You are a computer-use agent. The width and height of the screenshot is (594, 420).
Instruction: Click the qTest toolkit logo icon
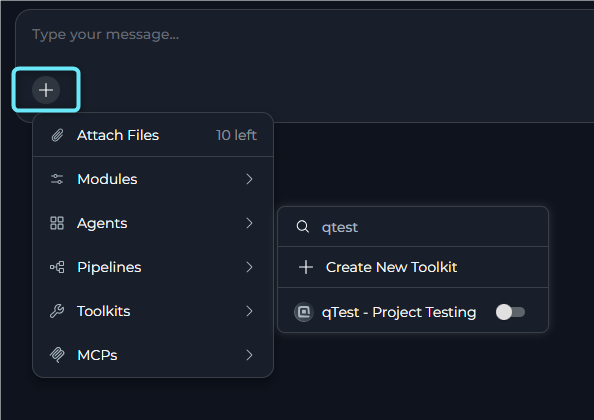pos(304,312)
